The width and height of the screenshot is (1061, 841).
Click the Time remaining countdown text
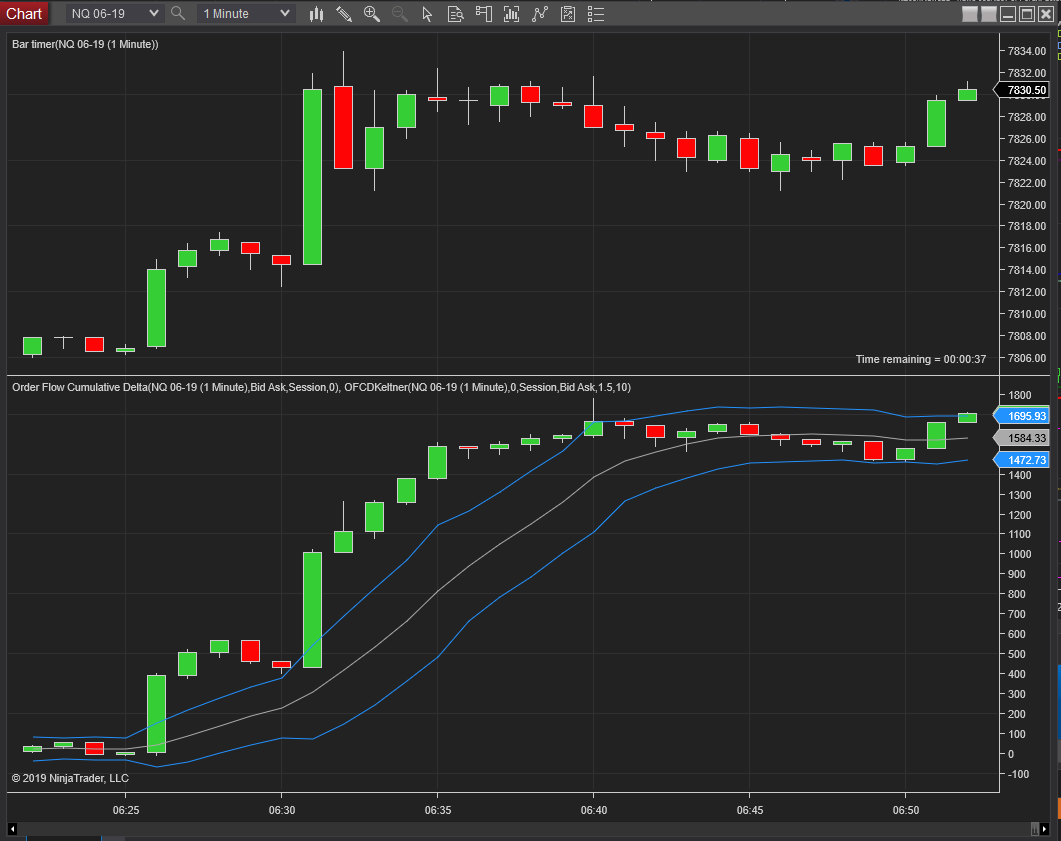tap(920, 359)
